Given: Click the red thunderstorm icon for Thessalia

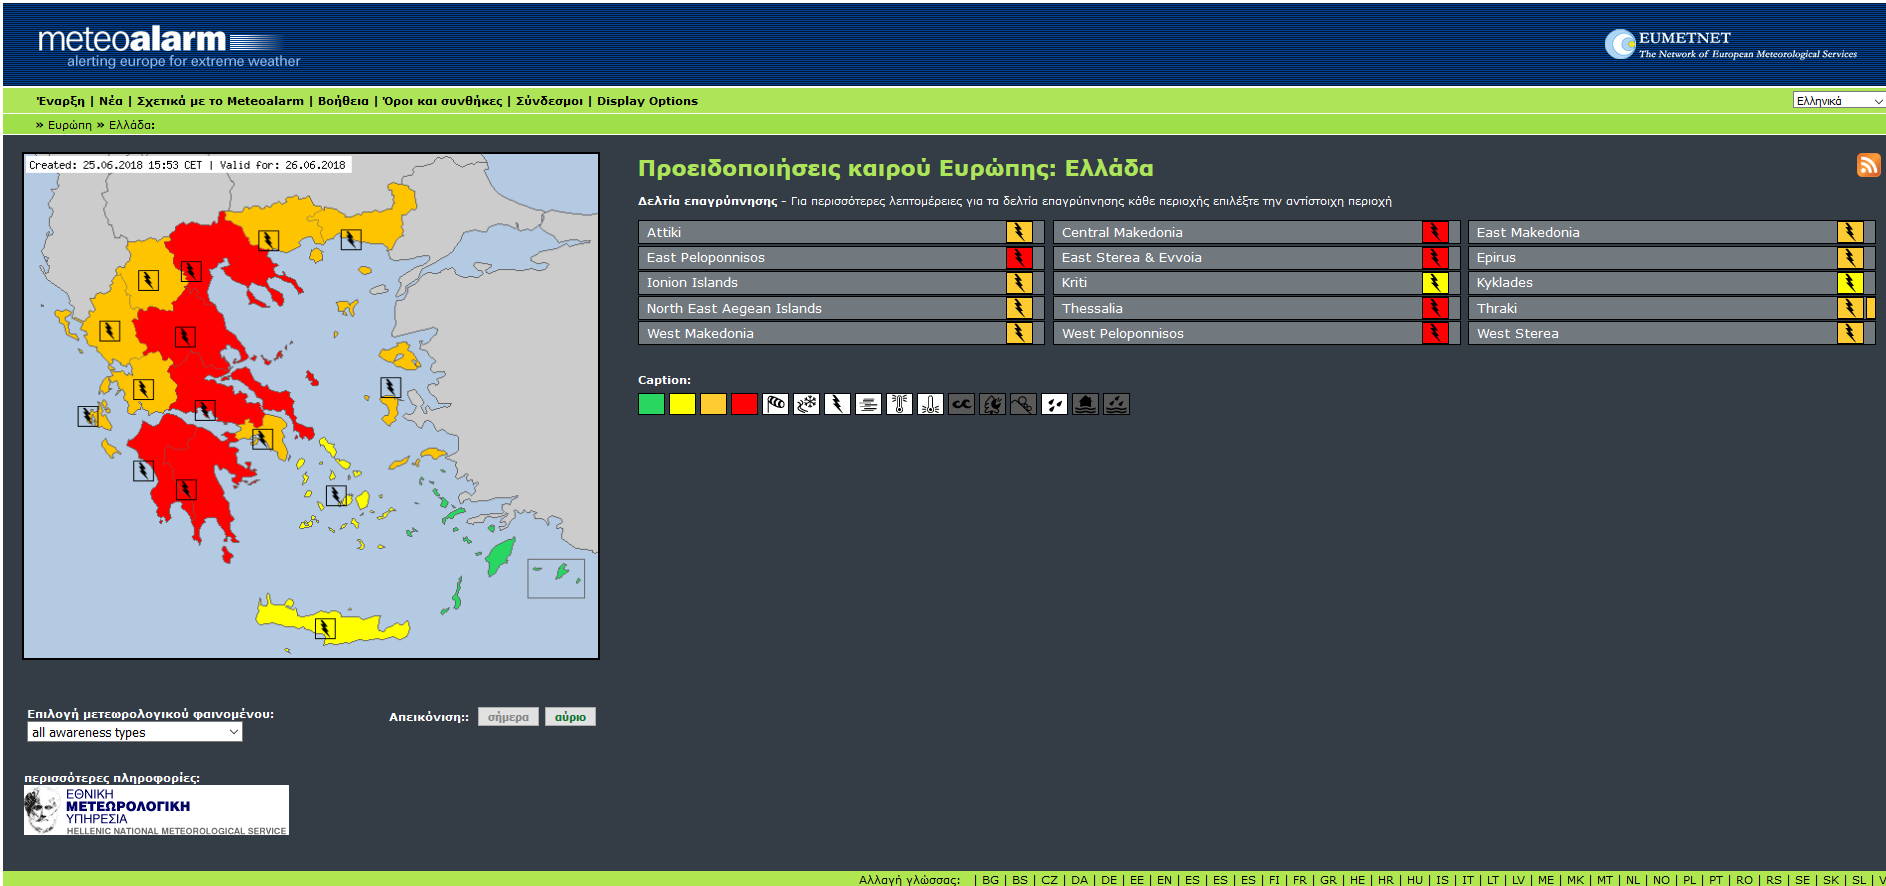Looking at the screenshot, I should coord(1435,308).
